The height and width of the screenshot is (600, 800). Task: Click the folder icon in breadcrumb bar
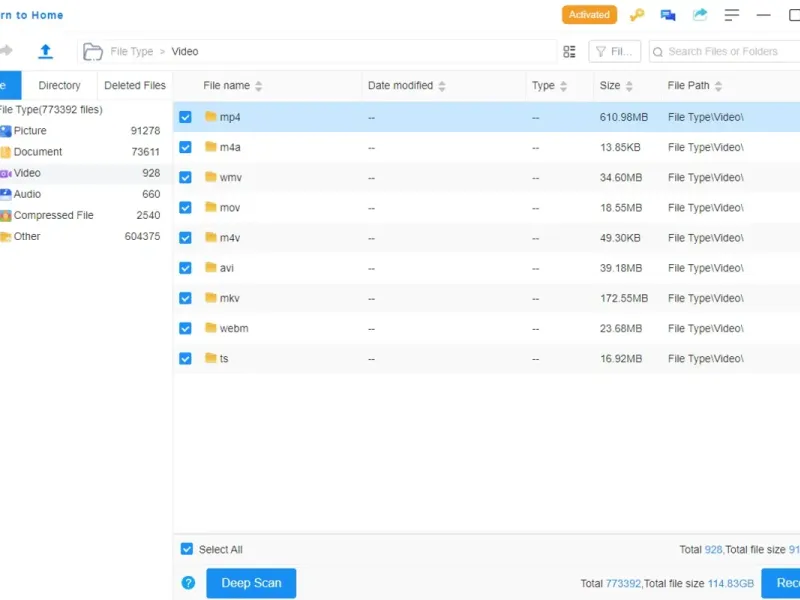coord(93,52)
